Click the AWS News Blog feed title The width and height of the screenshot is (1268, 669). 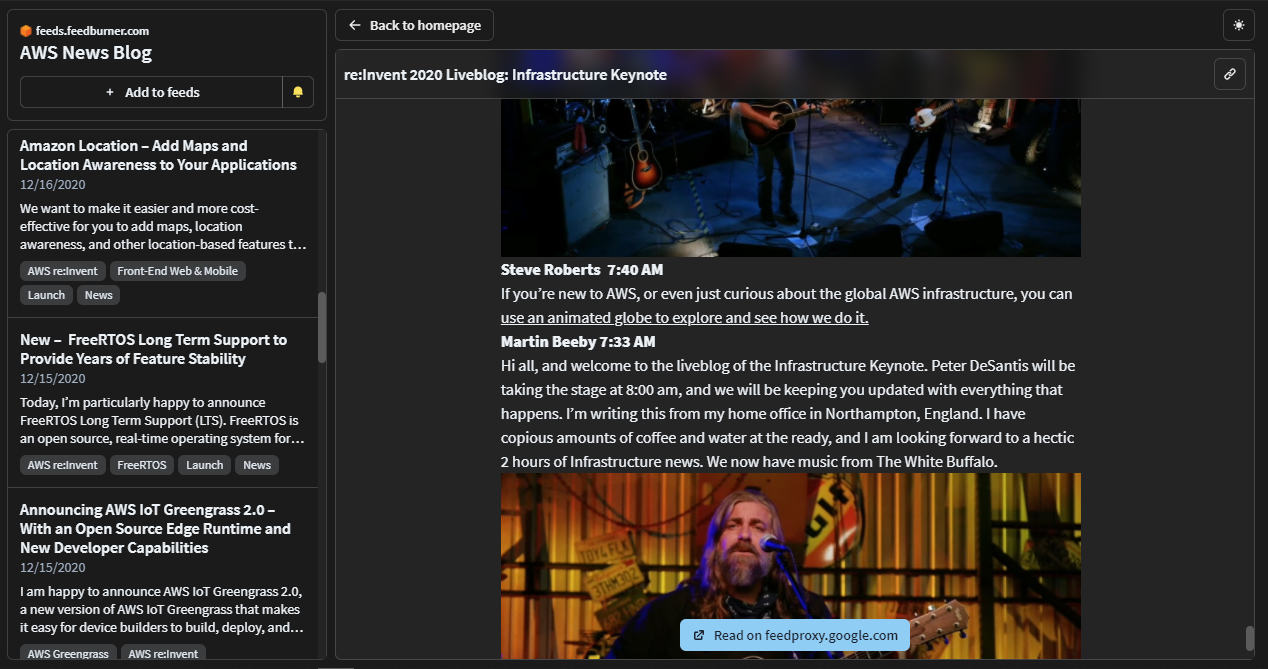pyautogui.click(x=86, y=53)
